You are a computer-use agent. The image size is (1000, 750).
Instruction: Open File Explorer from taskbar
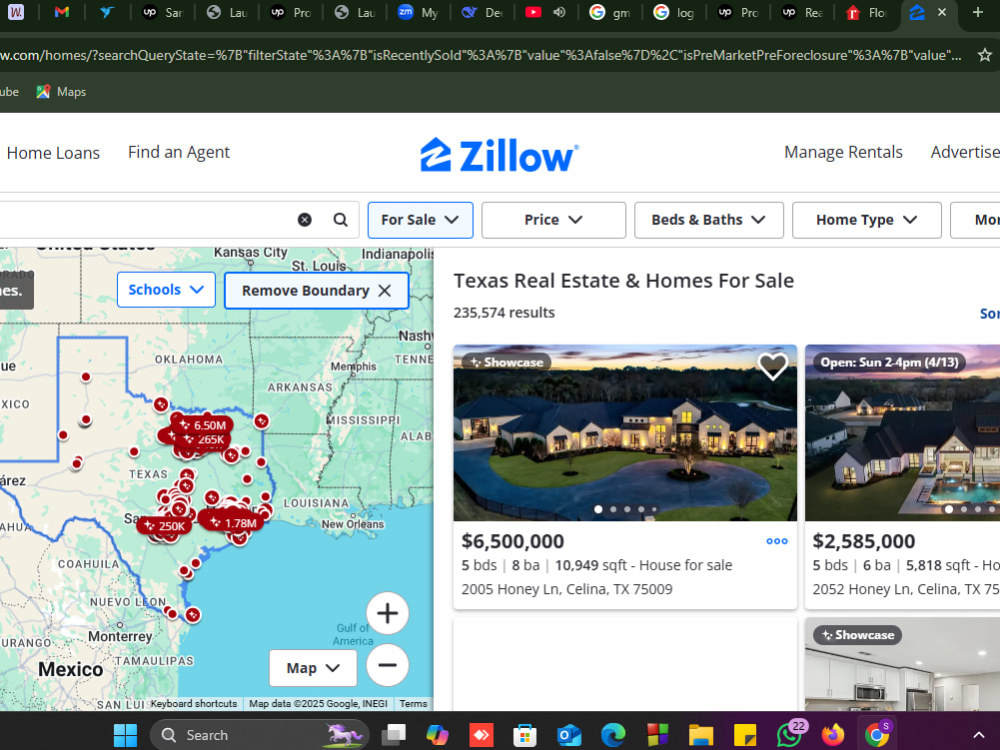(x=701, y=735)
